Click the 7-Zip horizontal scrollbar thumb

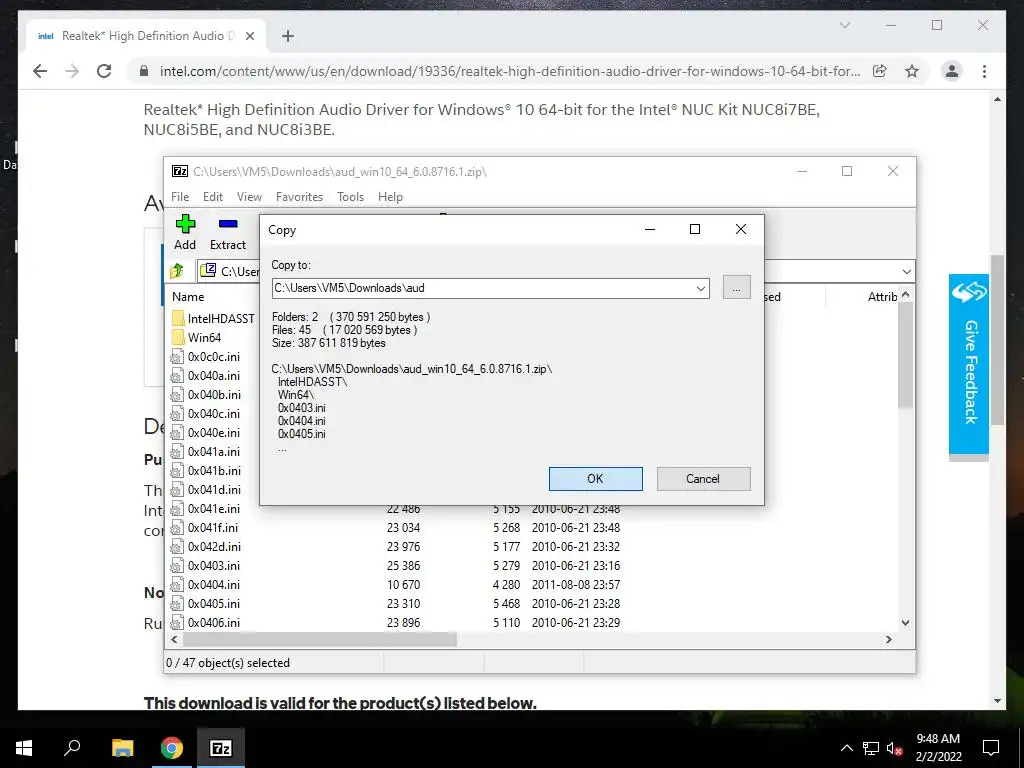319,639
